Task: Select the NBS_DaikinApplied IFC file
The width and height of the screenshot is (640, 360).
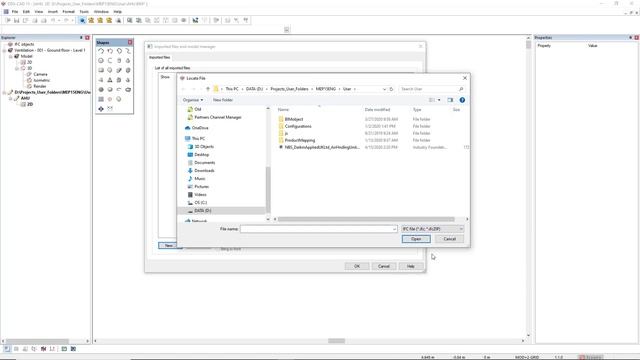Action: pyautogui.click(x=322, y=147)
